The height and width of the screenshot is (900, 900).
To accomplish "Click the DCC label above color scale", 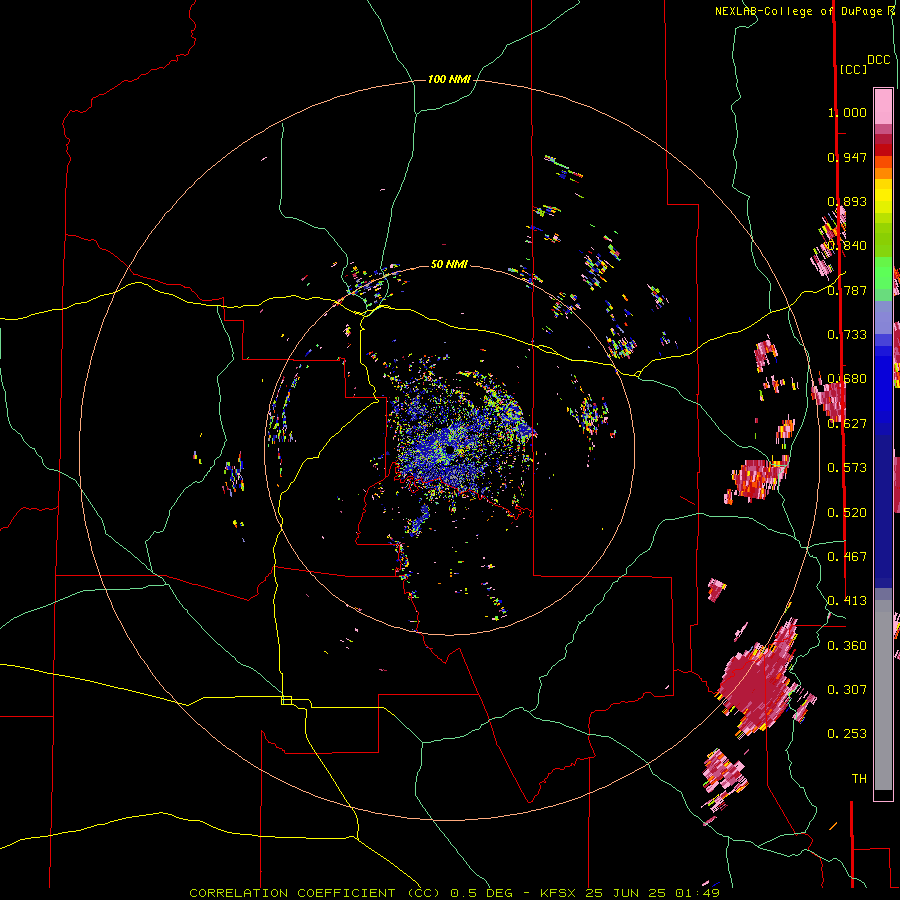I will point(879,60).
